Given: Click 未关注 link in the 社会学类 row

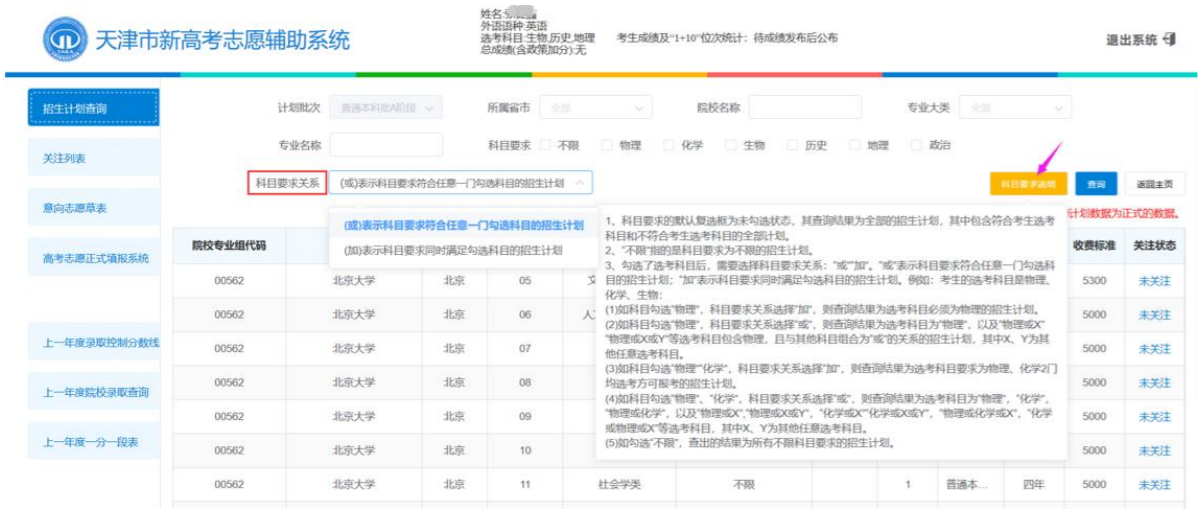Looking at the screenshot, I should [x=1154, y=484].
